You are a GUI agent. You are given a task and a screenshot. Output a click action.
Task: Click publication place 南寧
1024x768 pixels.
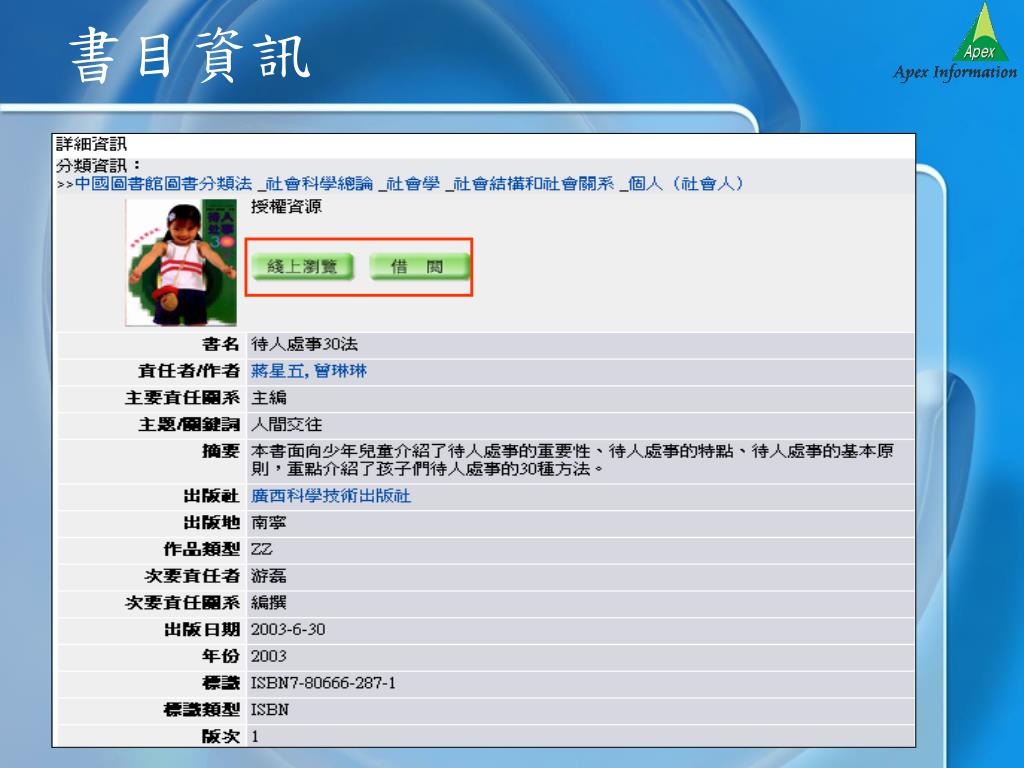[269, 522]
